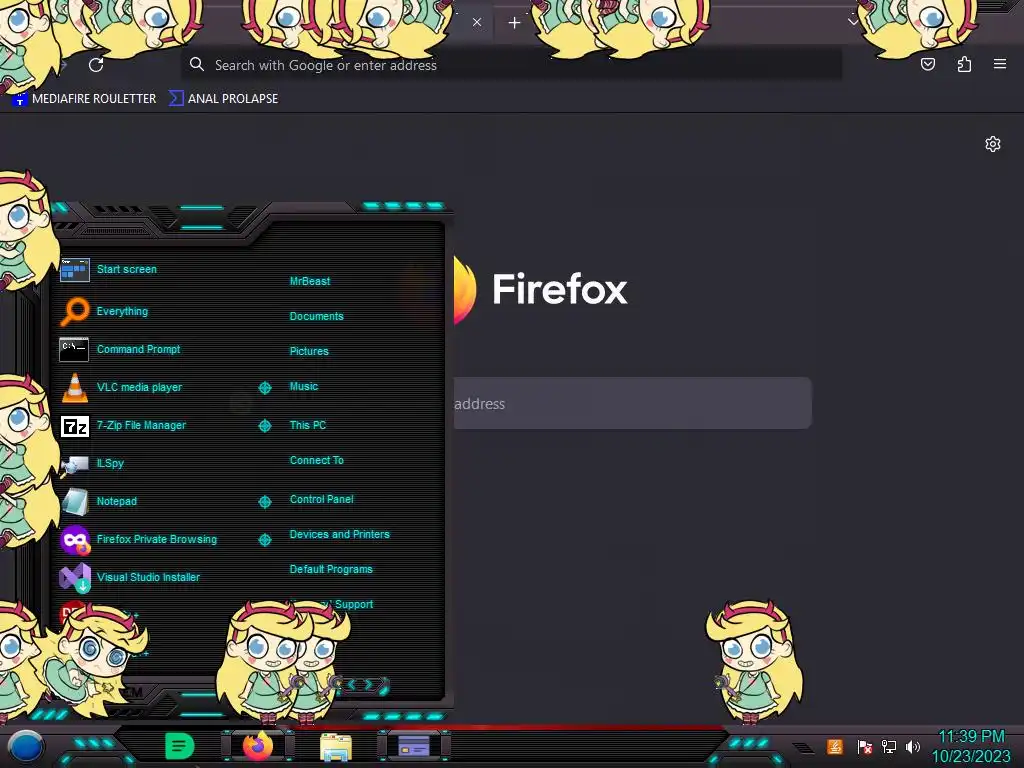Launch VLC media player
This screenshot has width=1024, height=768.
point(139,387)
